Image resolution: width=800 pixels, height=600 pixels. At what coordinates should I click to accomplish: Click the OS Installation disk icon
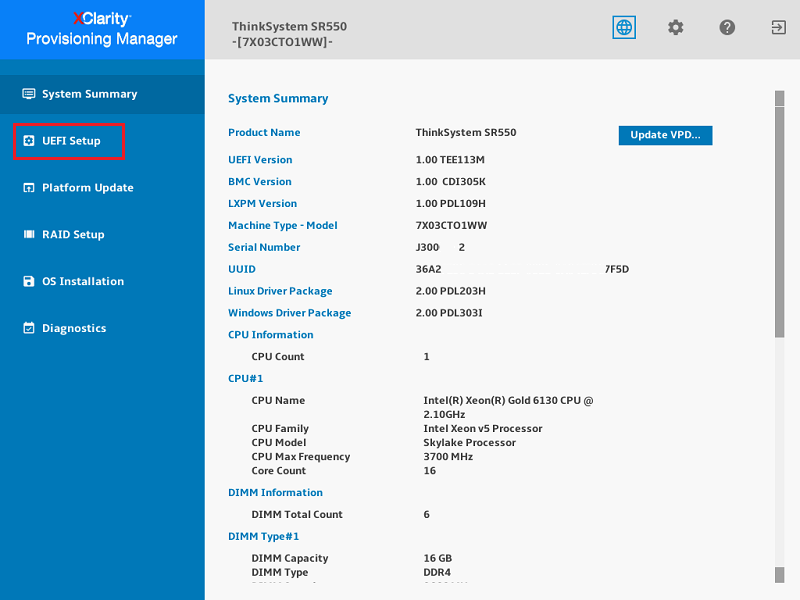29,282
